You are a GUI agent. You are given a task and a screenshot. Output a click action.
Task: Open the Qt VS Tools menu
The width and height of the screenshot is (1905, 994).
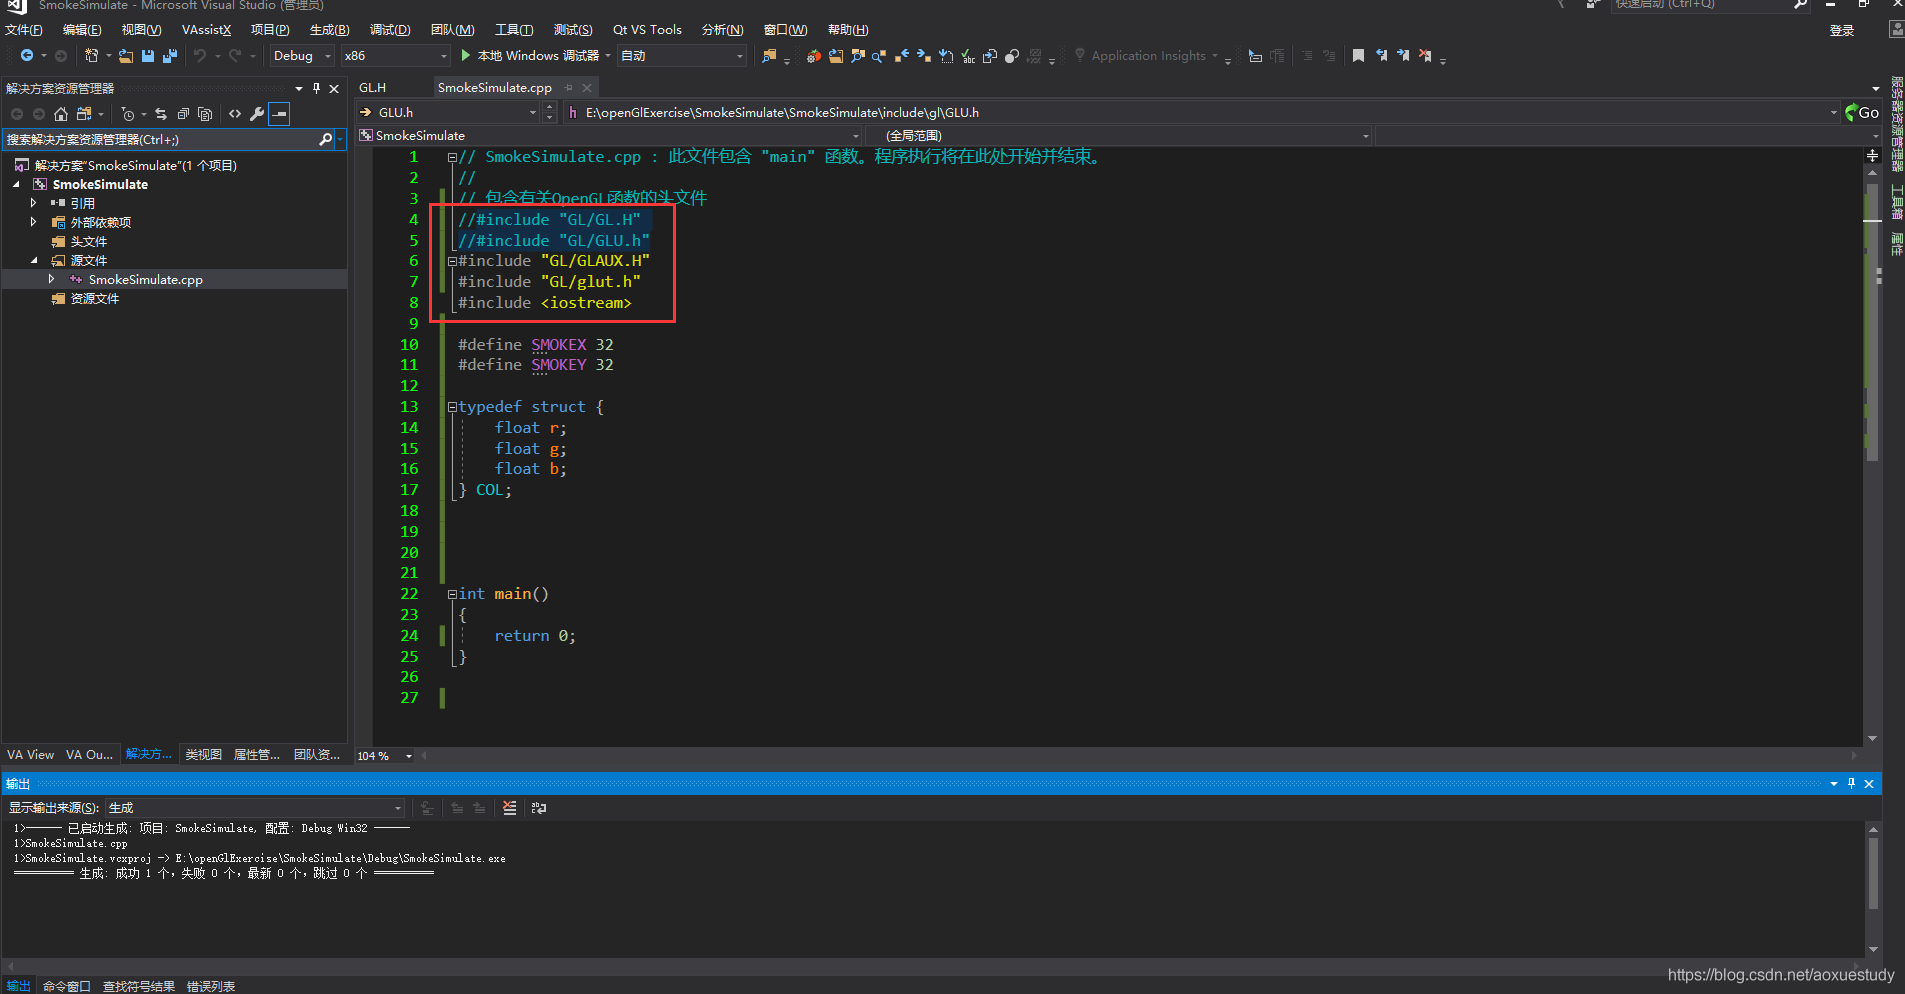[647, 30]
